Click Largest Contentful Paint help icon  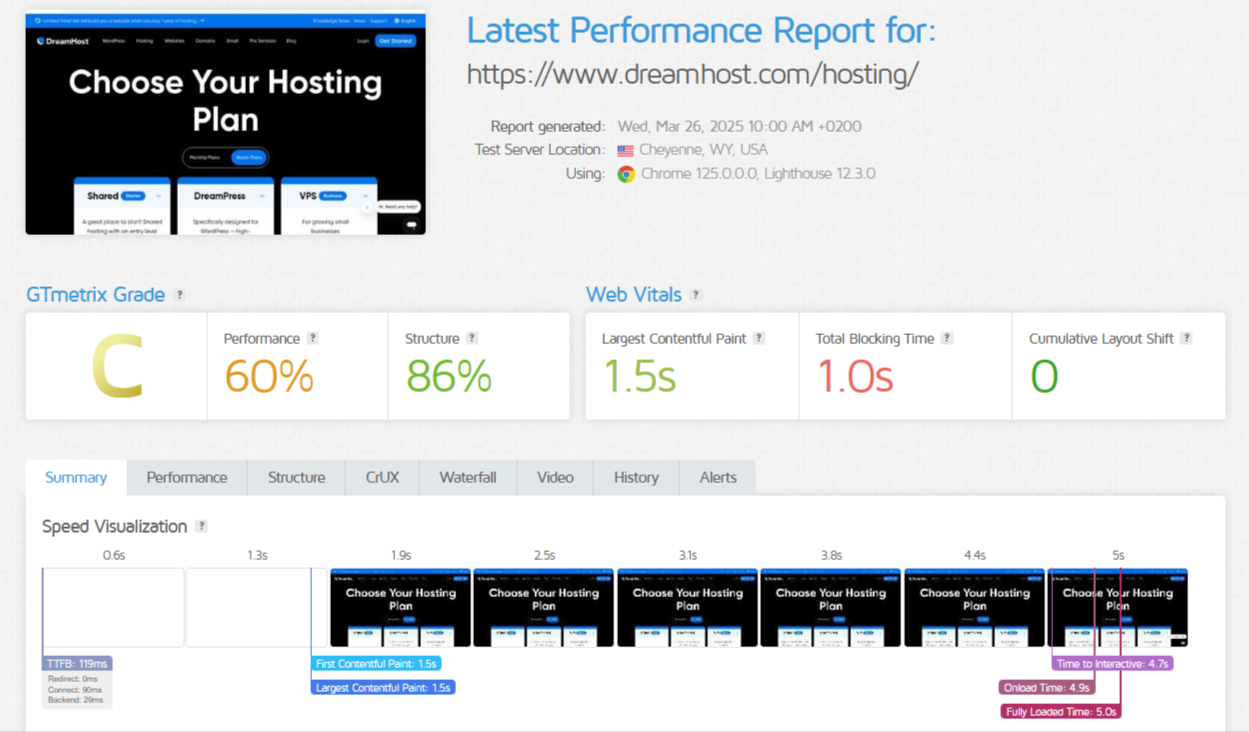[759, 338]
